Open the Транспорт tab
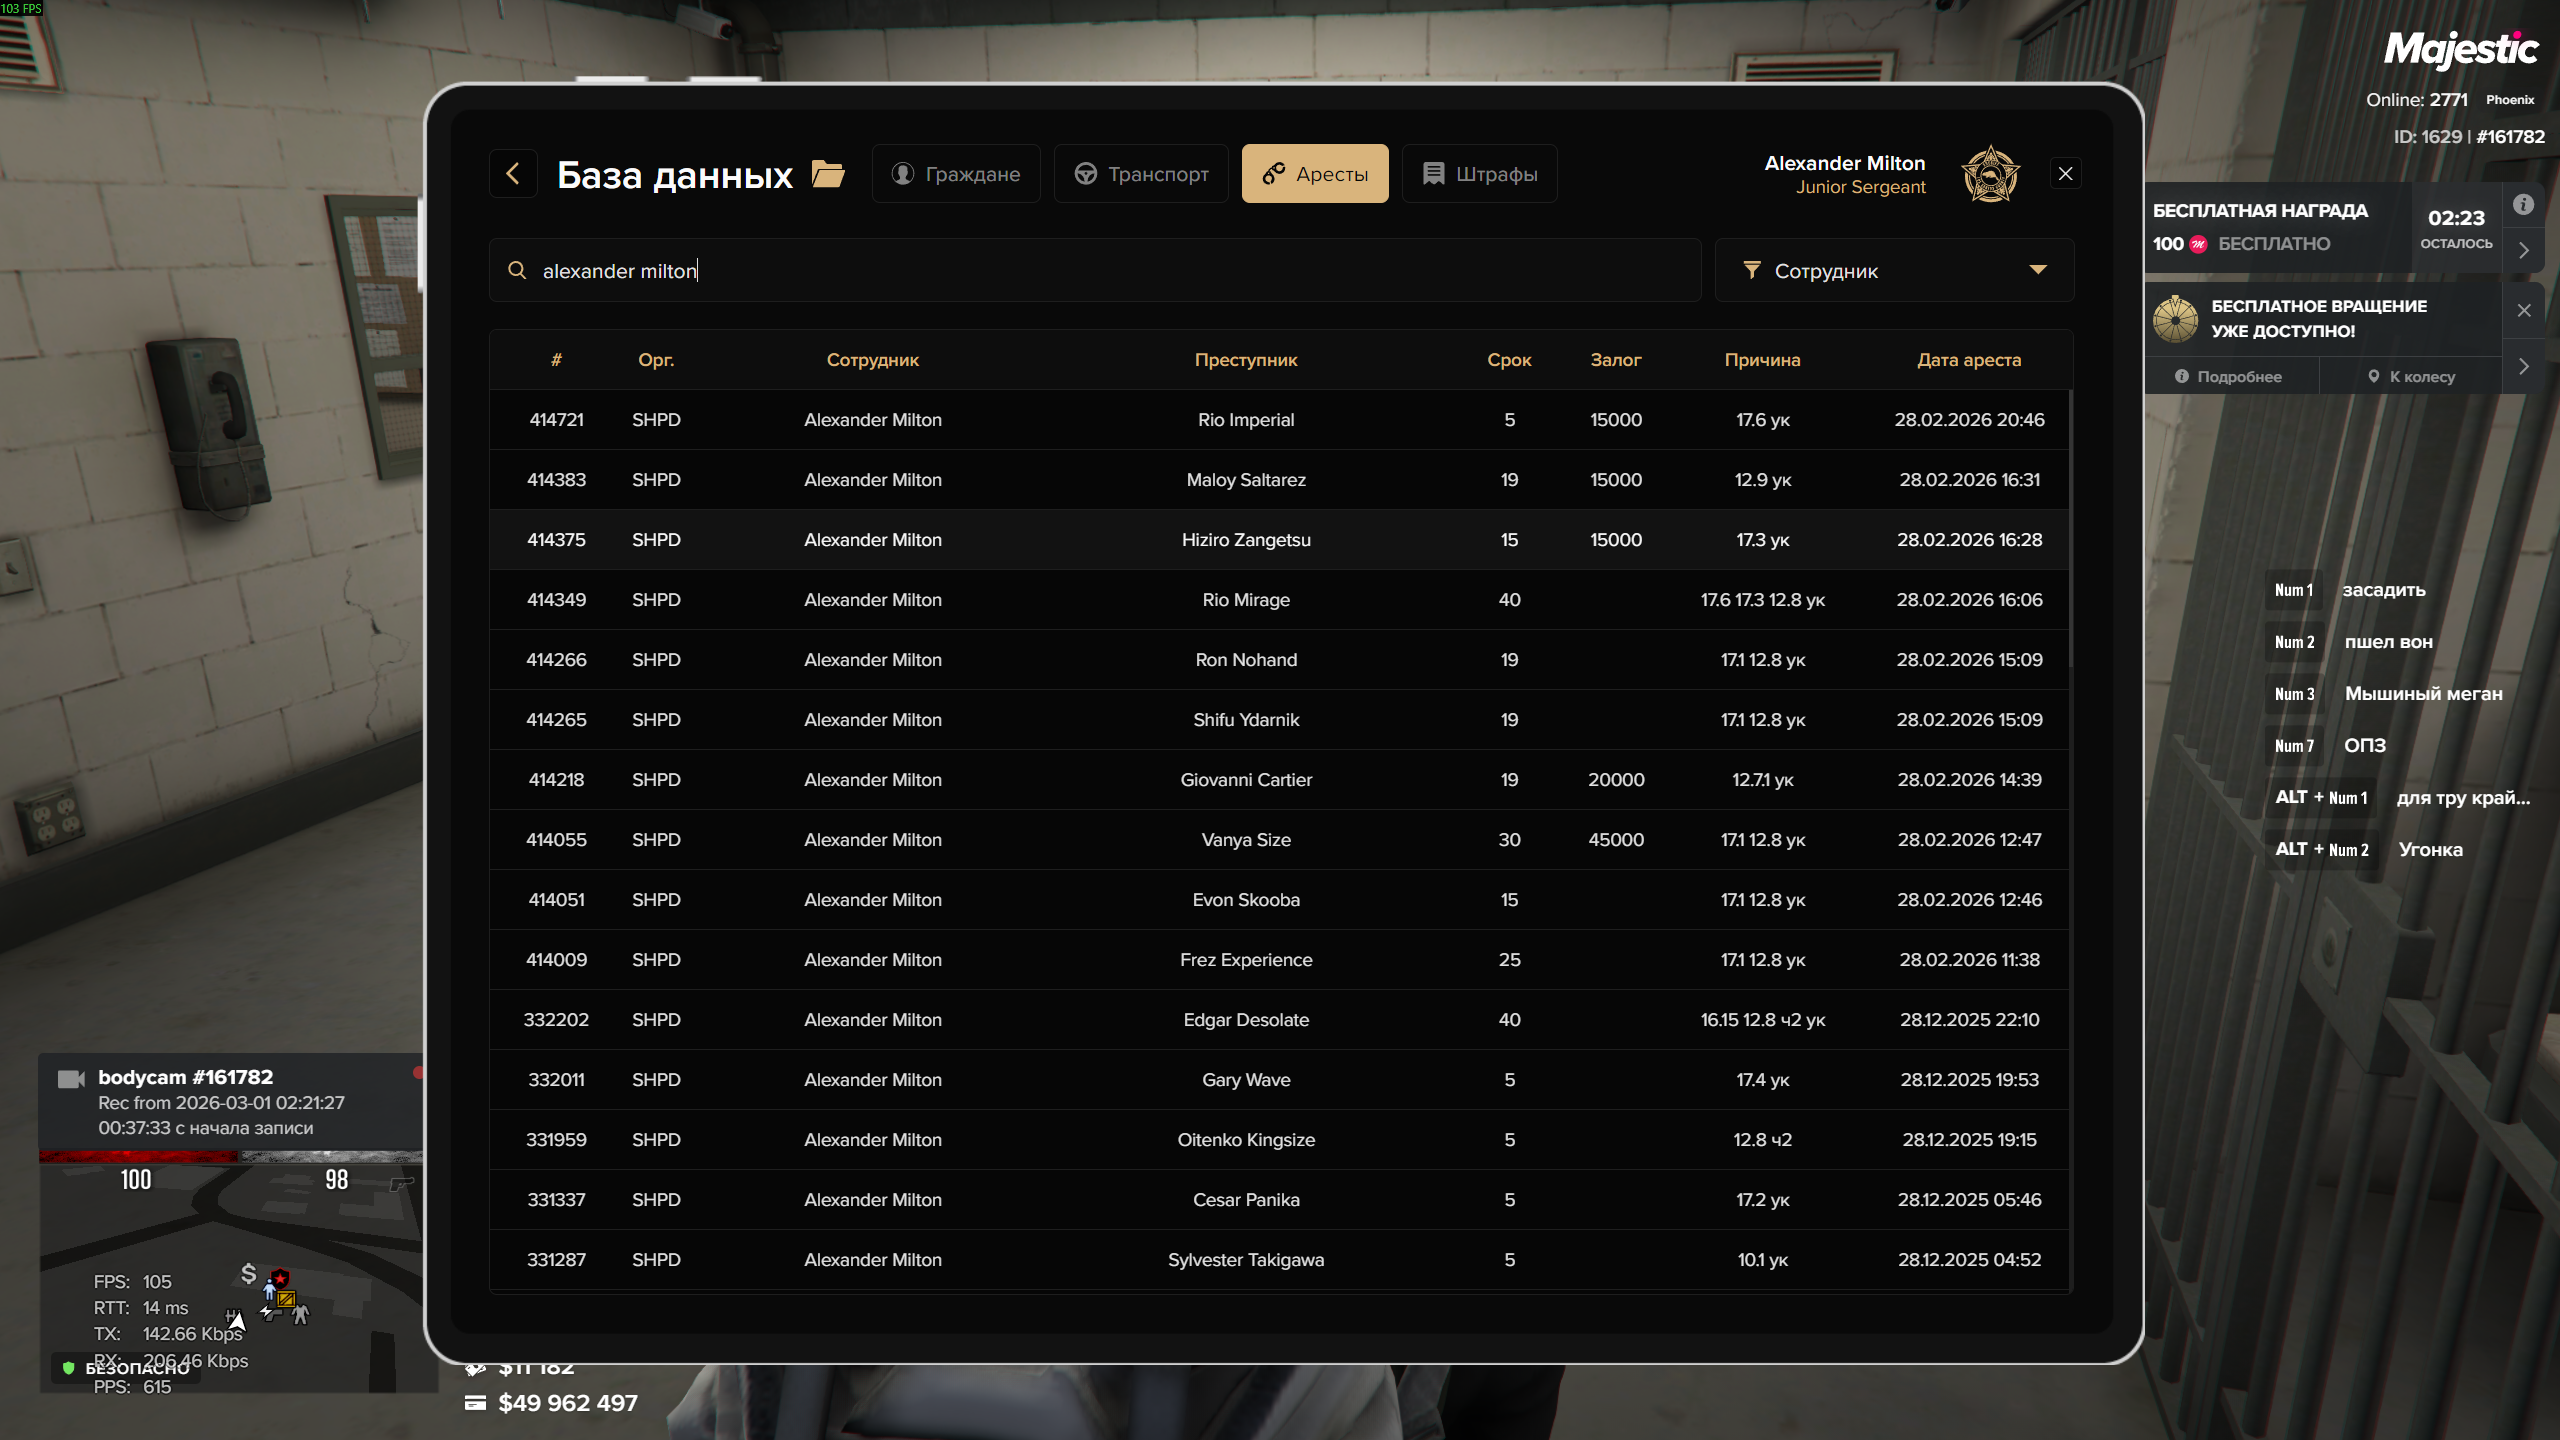This screenshot has width=2560, height=1440. (x=1141, y=174)
